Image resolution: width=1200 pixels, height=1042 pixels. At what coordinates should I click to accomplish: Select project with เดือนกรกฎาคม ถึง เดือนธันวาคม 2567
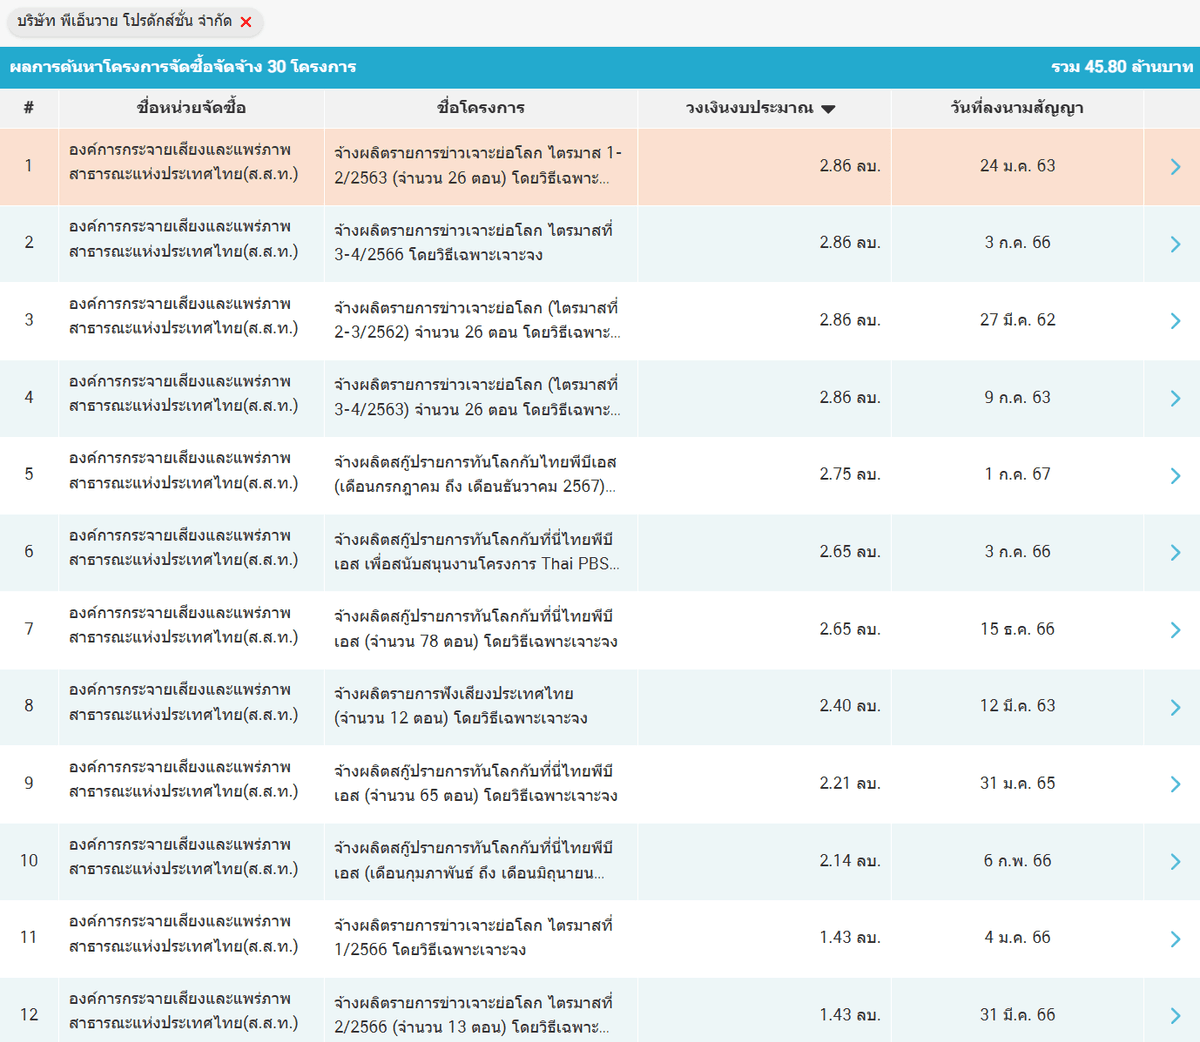[476, 474]
